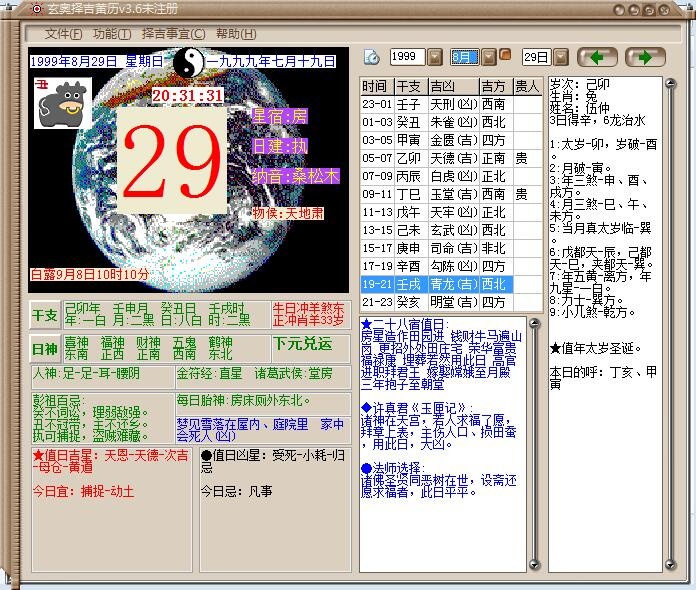Go to the next day with the right green arrow
The height and width of the screenshot is (590, 696).
645,57
